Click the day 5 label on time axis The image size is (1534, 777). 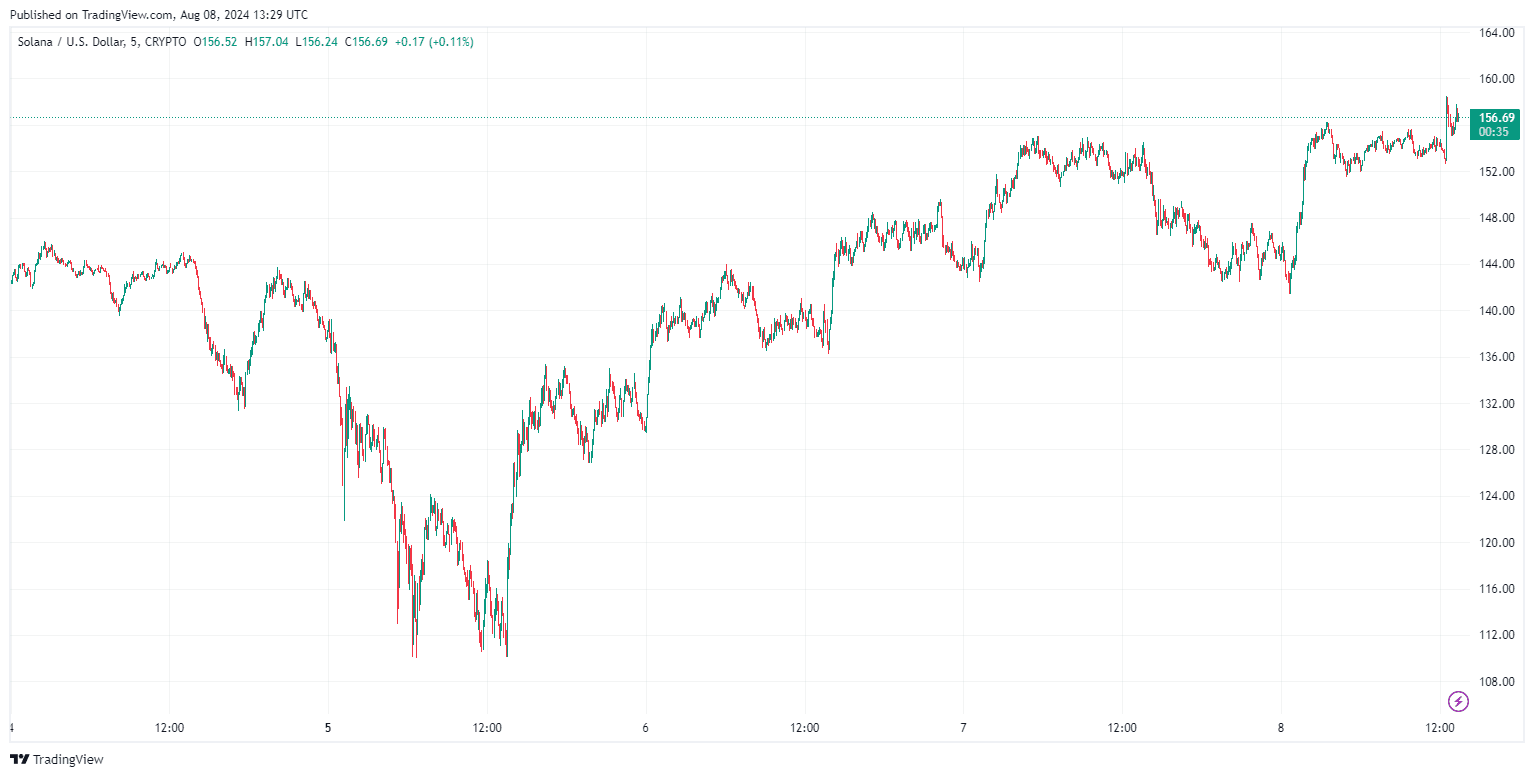[x=328, y=728]
